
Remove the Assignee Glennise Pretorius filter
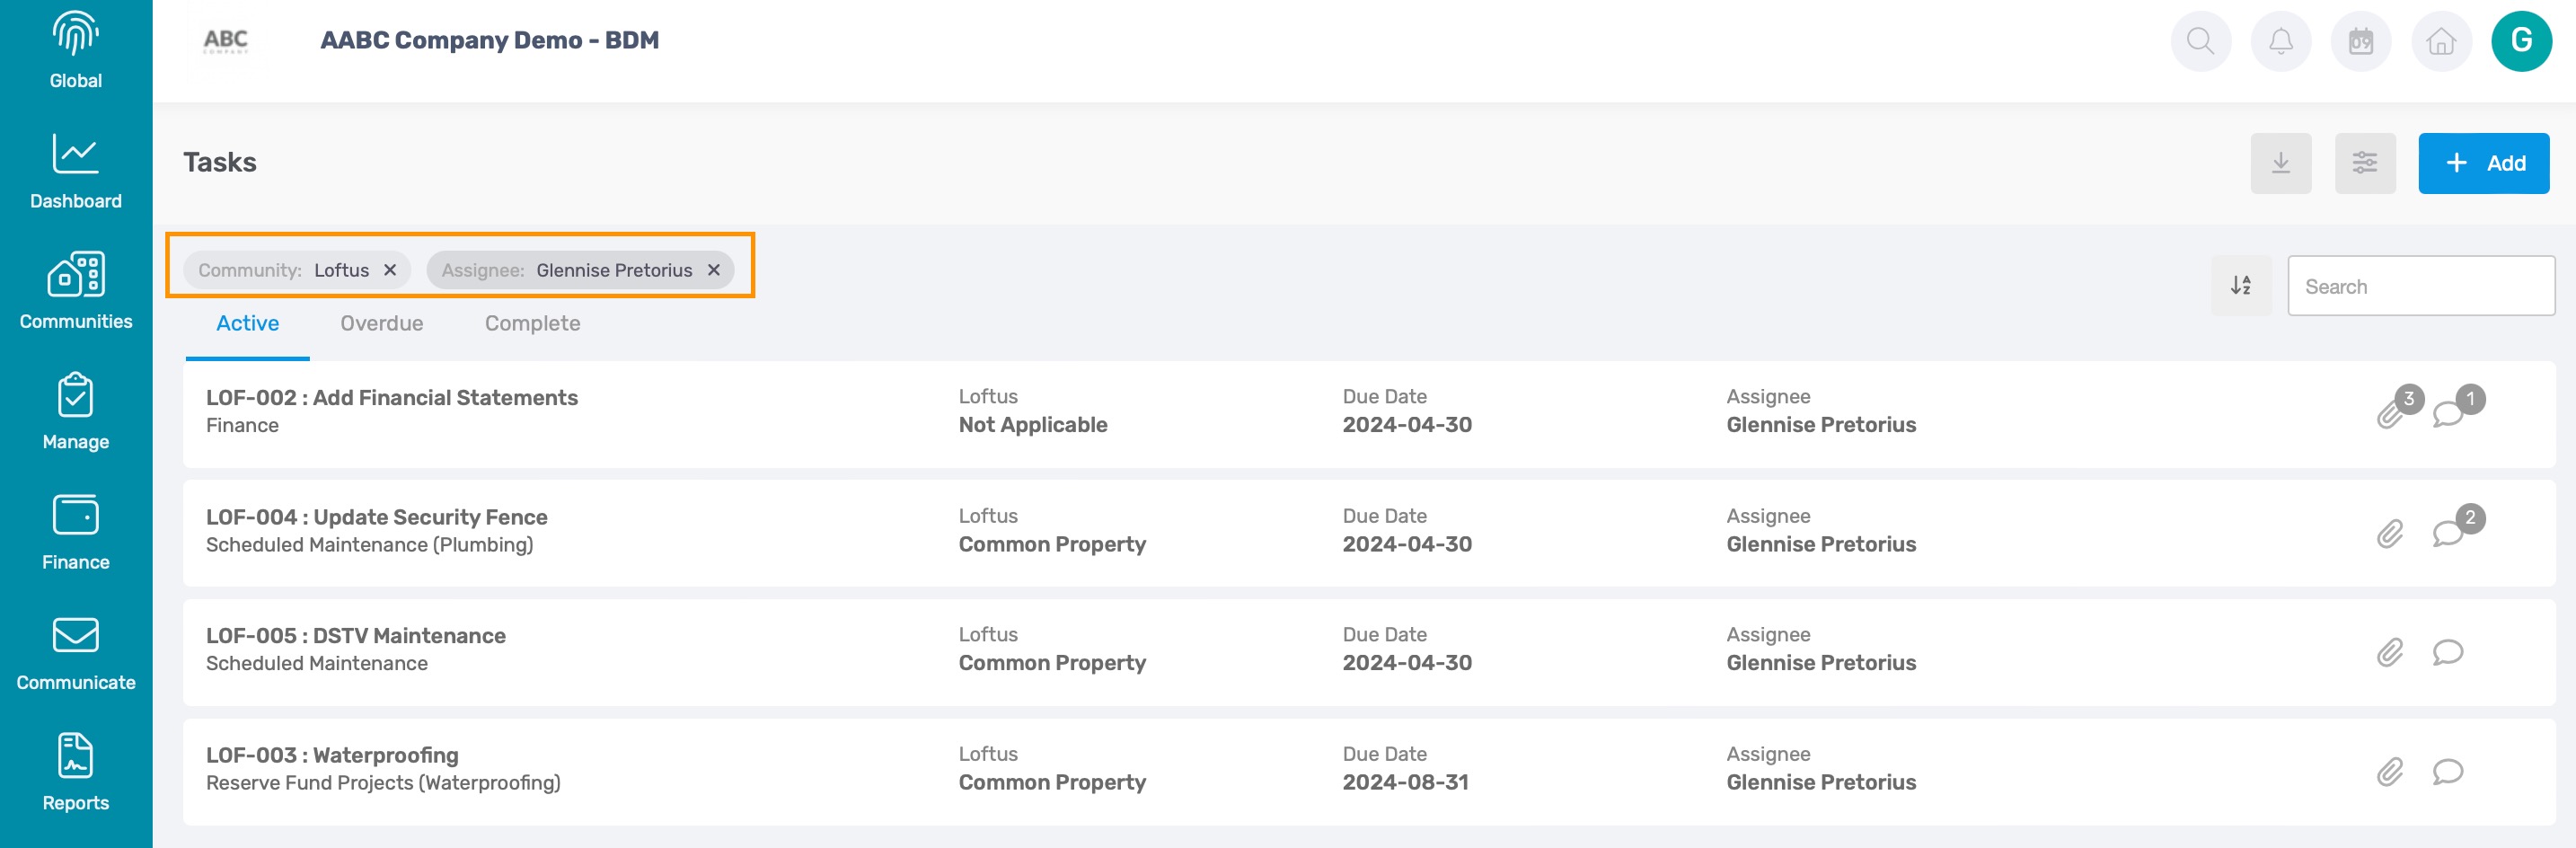[x=714, y=270]
